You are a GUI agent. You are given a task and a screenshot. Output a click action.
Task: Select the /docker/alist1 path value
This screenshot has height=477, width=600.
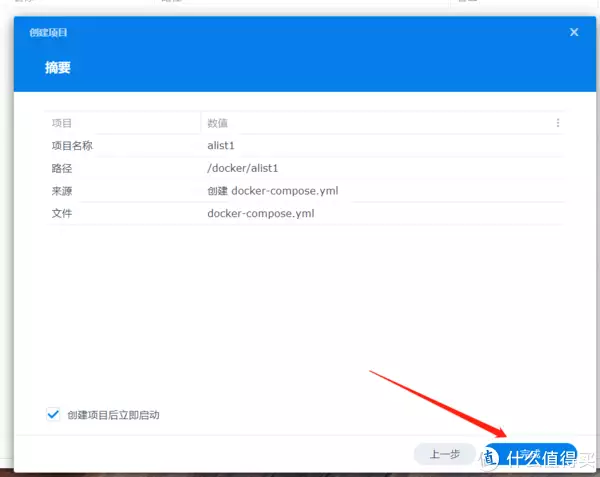(x=243, y=168)
